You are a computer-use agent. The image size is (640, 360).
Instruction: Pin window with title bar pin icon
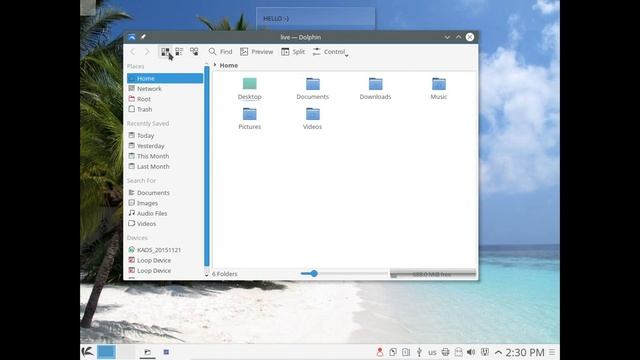[x=143, y=37]
